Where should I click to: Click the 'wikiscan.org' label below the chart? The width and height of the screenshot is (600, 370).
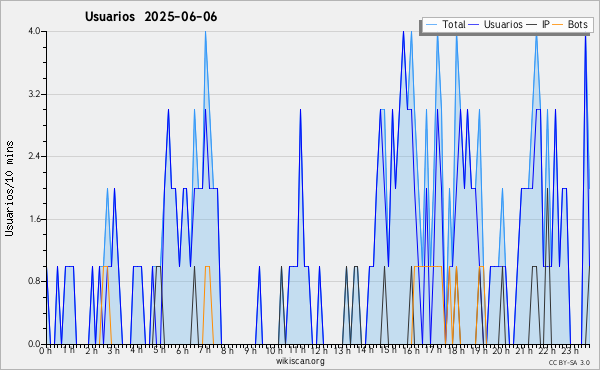[300, 361]
